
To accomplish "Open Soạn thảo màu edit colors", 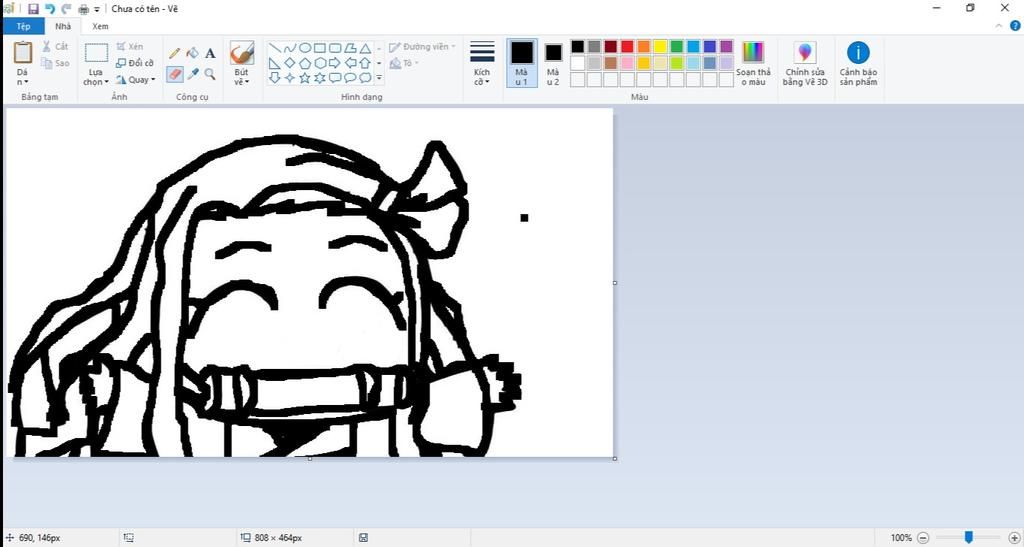I will (753, 63).
